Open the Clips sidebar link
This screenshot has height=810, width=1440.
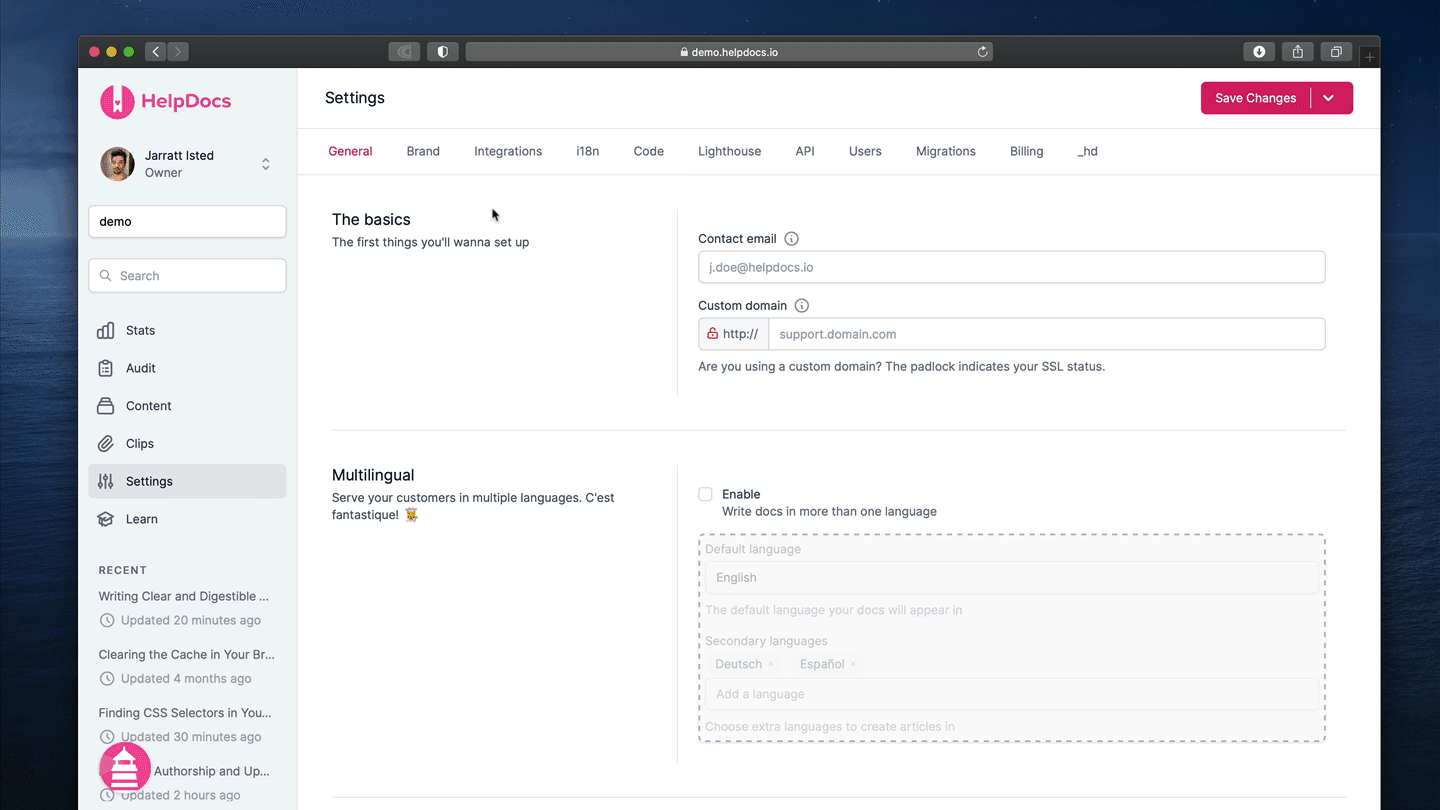187,444
